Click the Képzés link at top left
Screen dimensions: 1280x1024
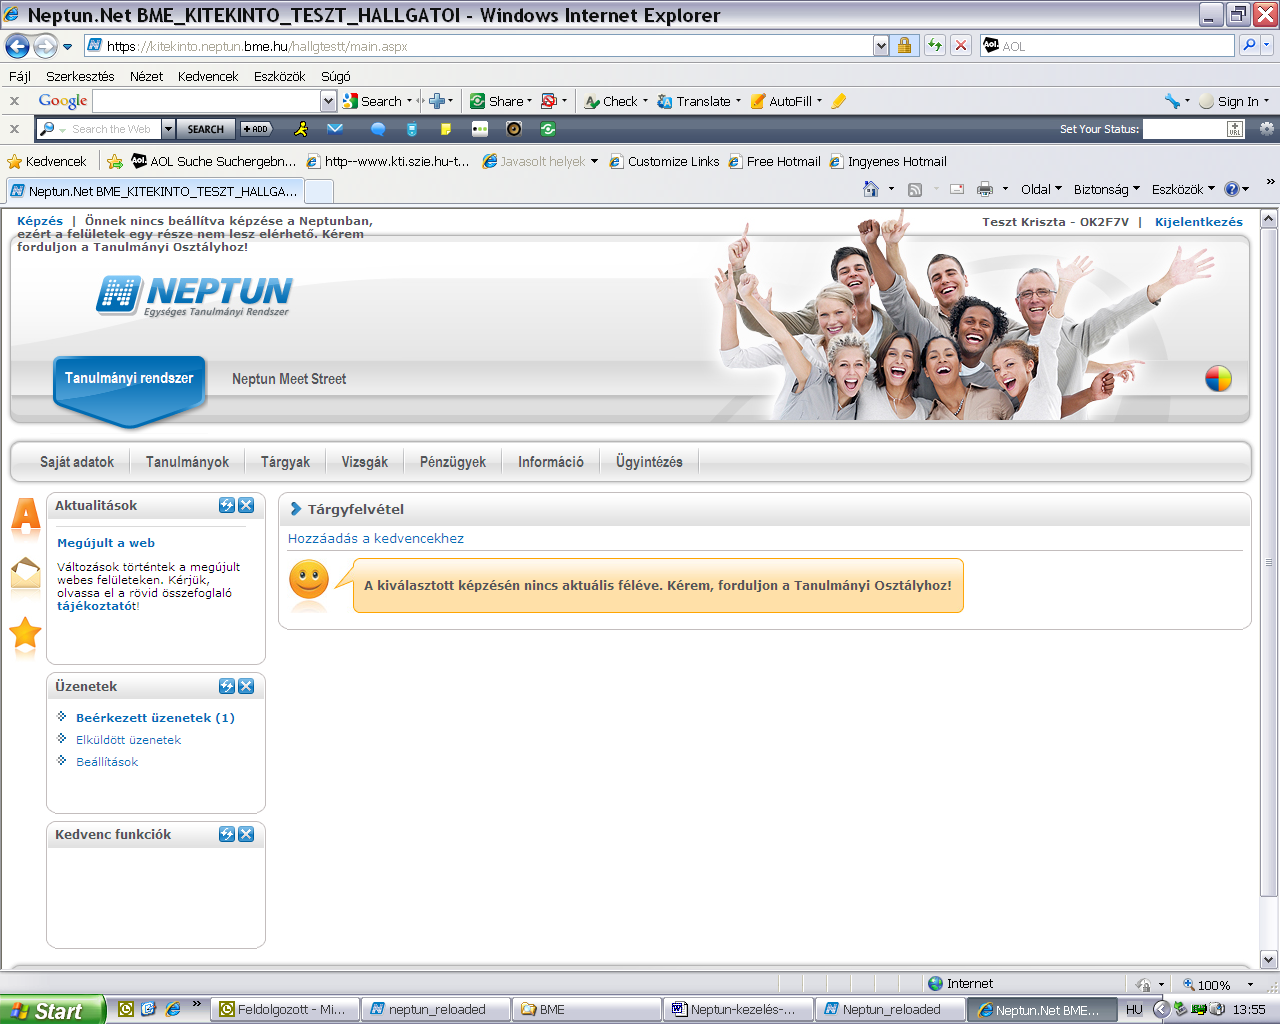point(40,221)
